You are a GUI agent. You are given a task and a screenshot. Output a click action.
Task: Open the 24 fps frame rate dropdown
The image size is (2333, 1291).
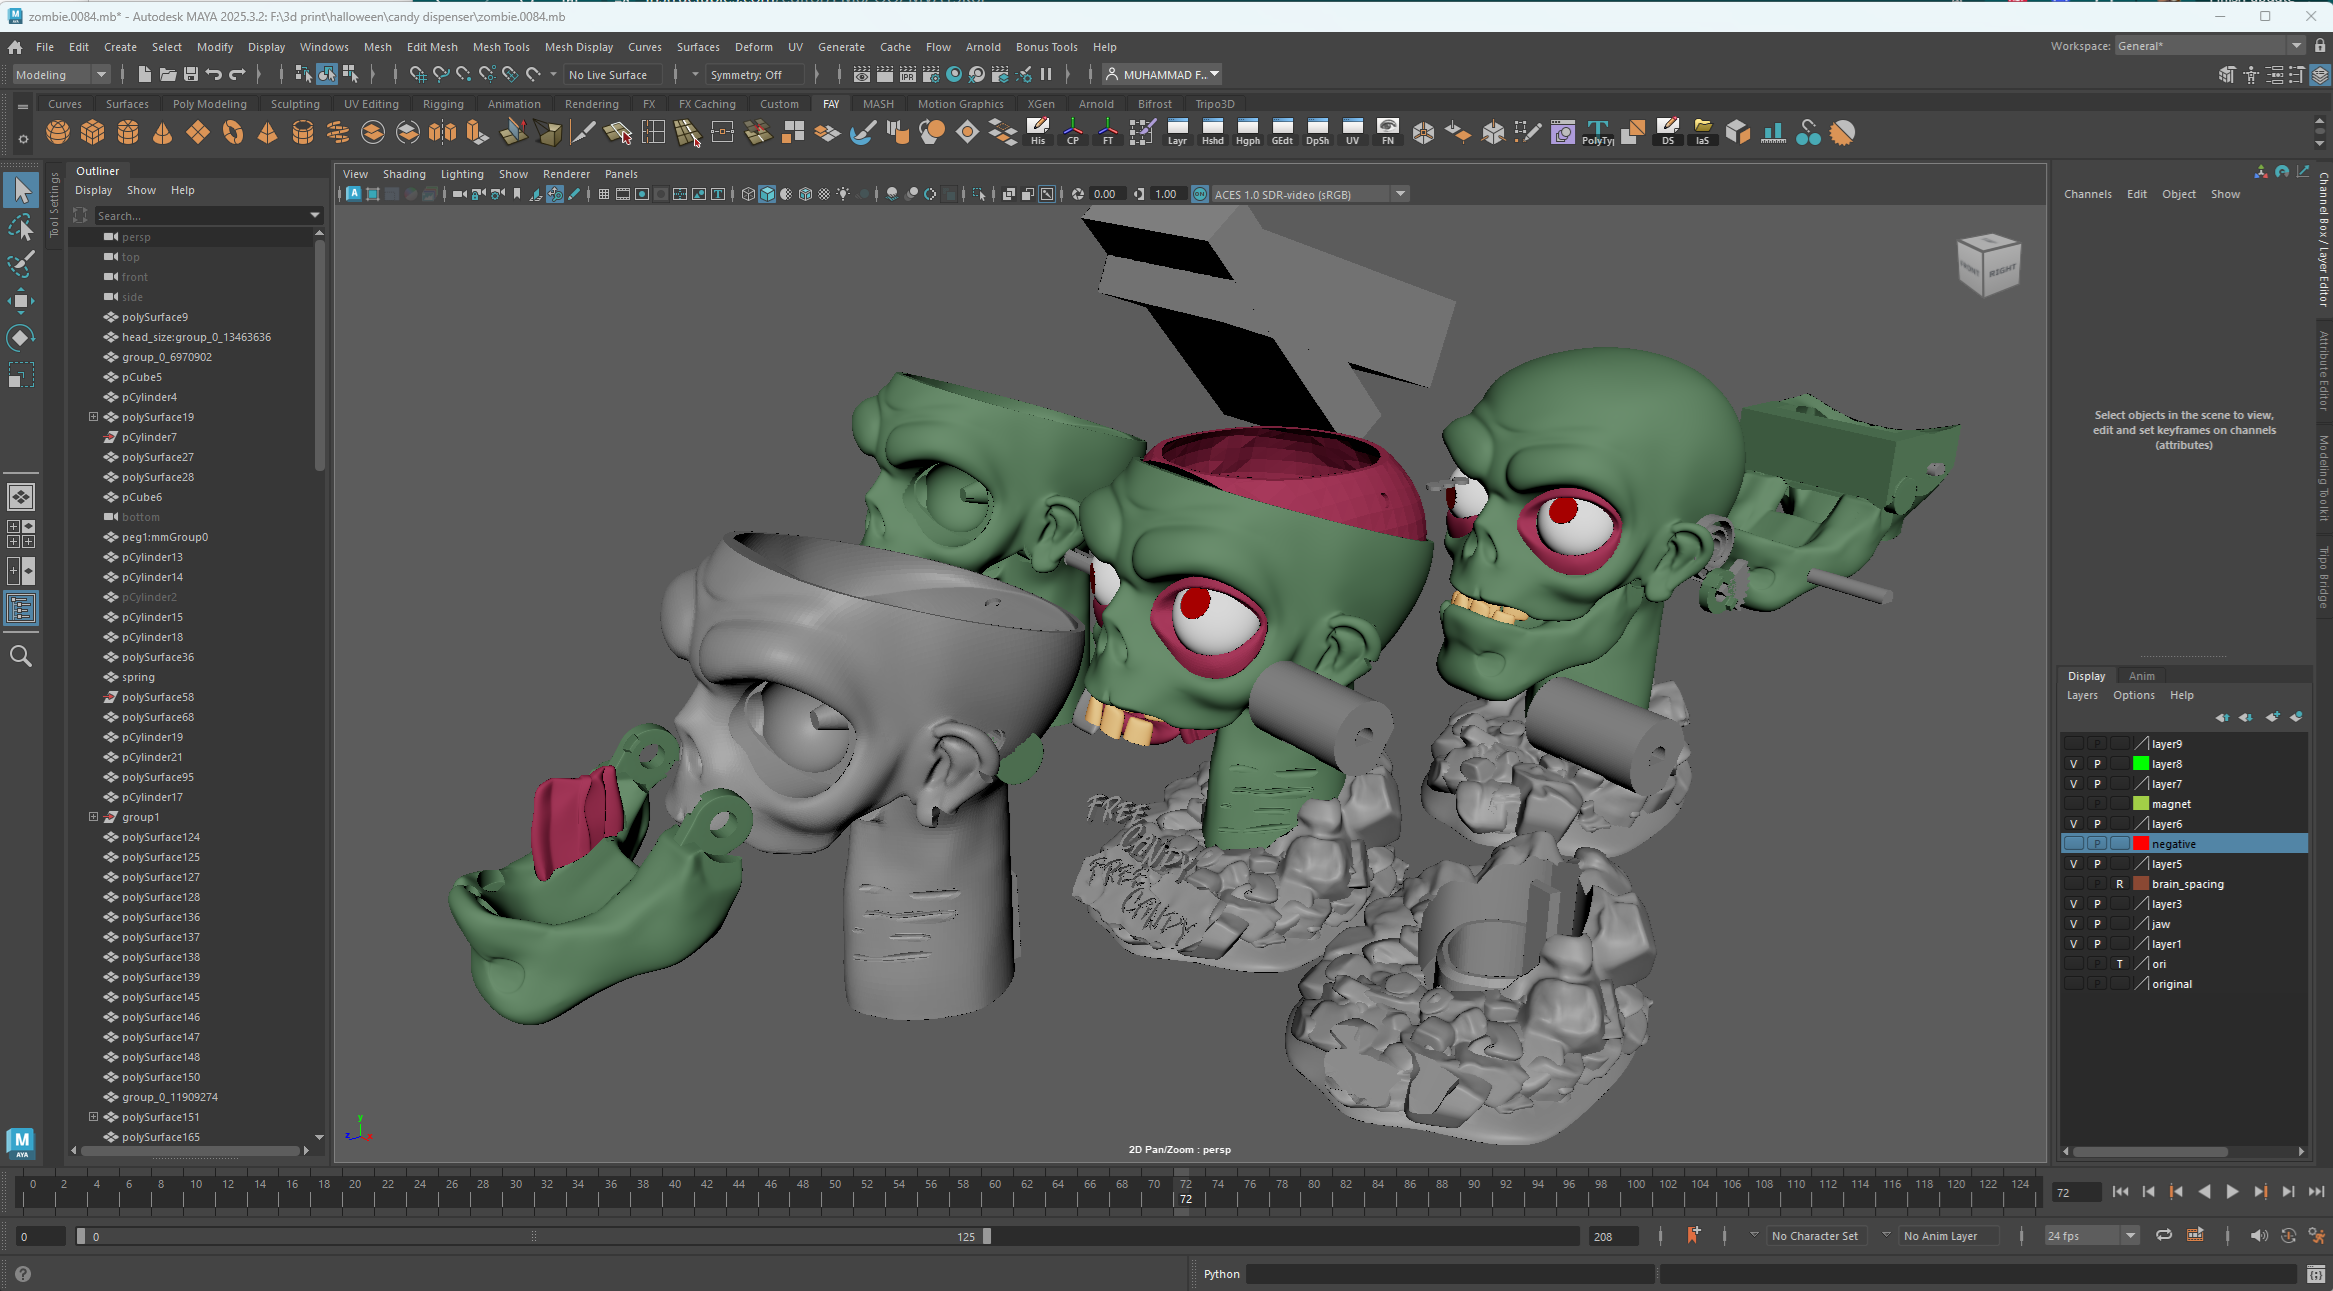point(2091,1236)
